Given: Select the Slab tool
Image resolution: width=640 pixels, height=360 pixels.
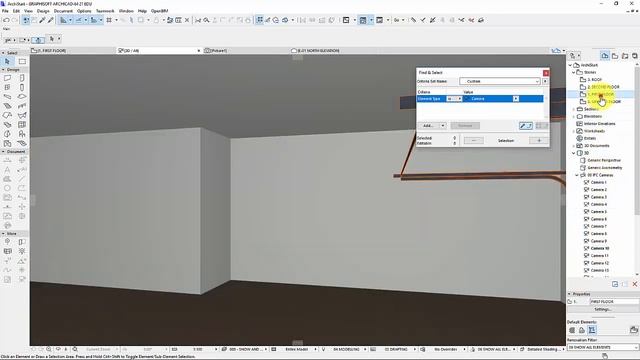Looking at the screenshot, I should (x=22, y=97).
